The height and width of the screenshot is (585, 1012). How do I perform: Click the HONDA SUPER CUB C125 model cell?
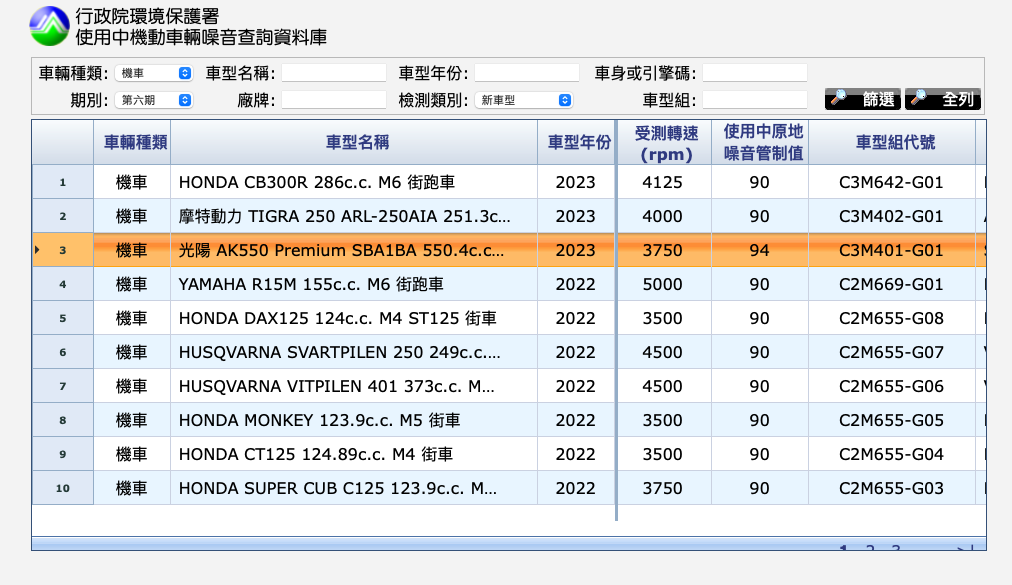pos(354,488)
